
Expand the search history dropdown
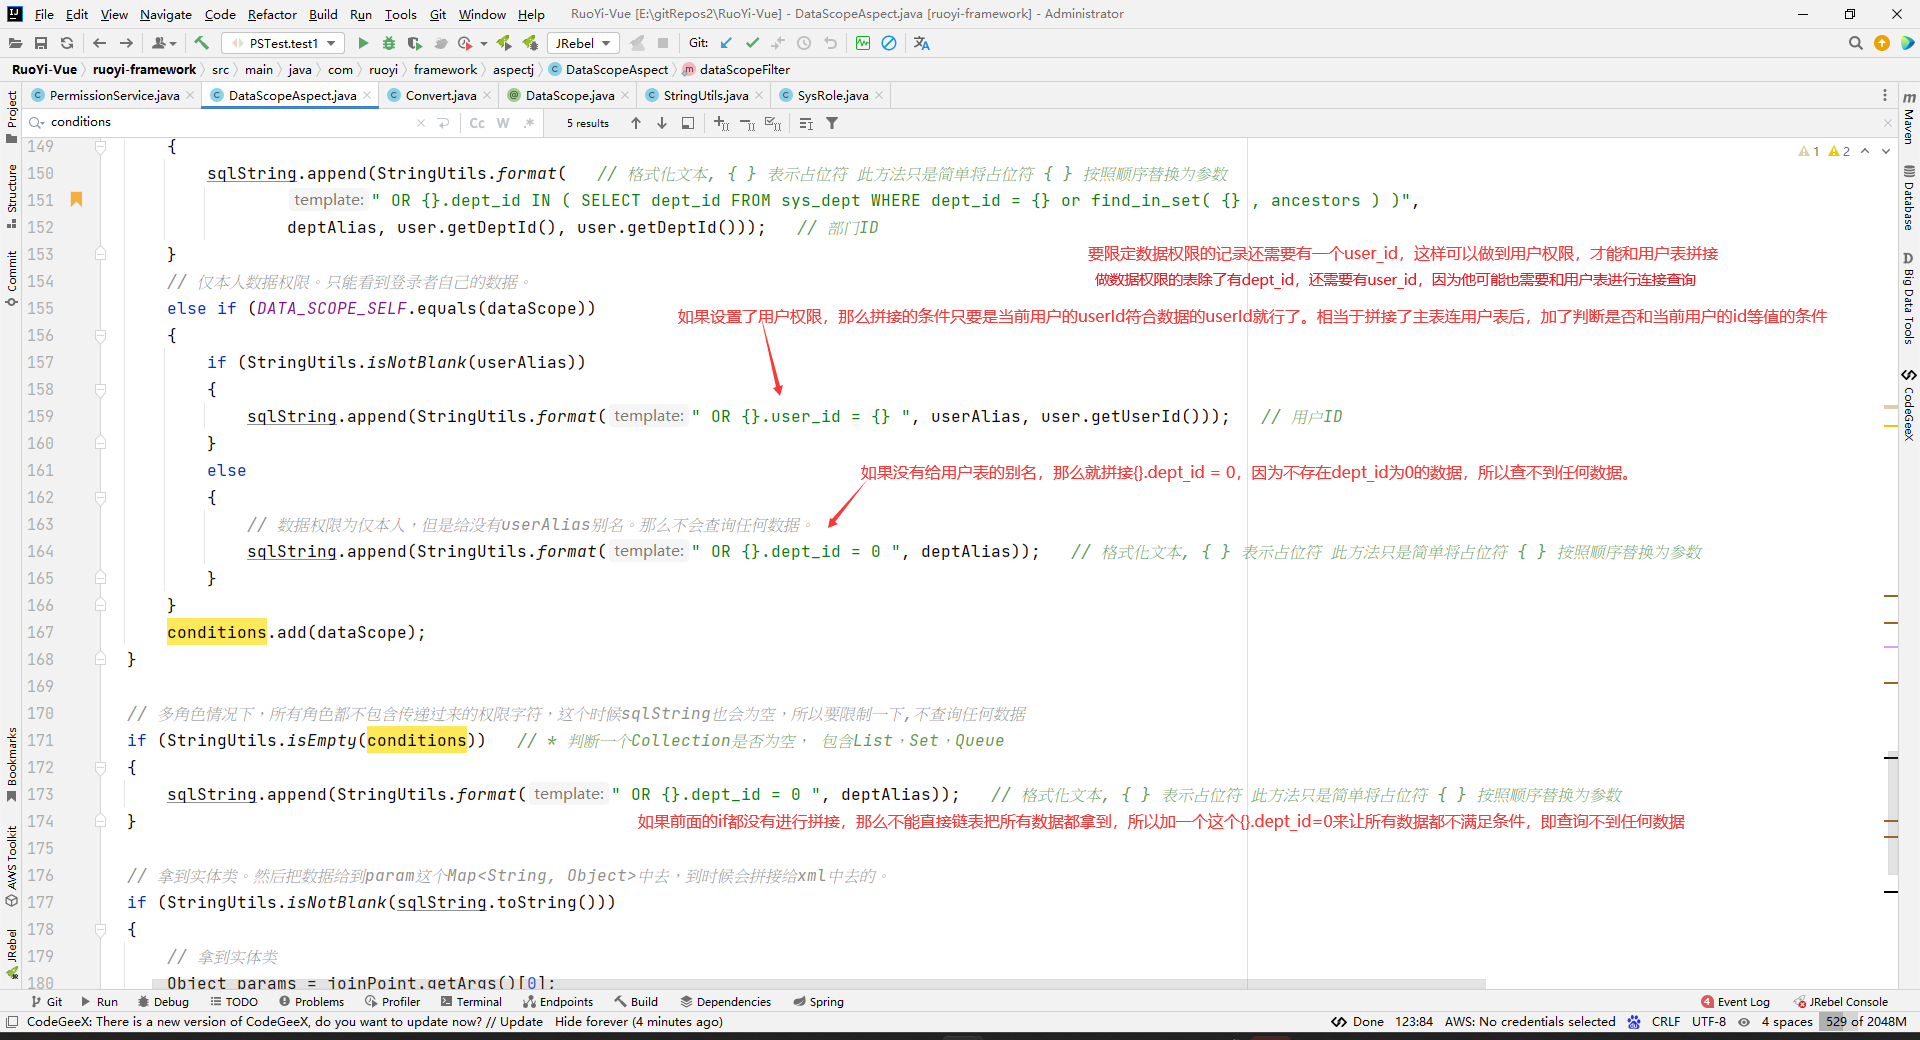pyautogui.click(x=37, y=122)
